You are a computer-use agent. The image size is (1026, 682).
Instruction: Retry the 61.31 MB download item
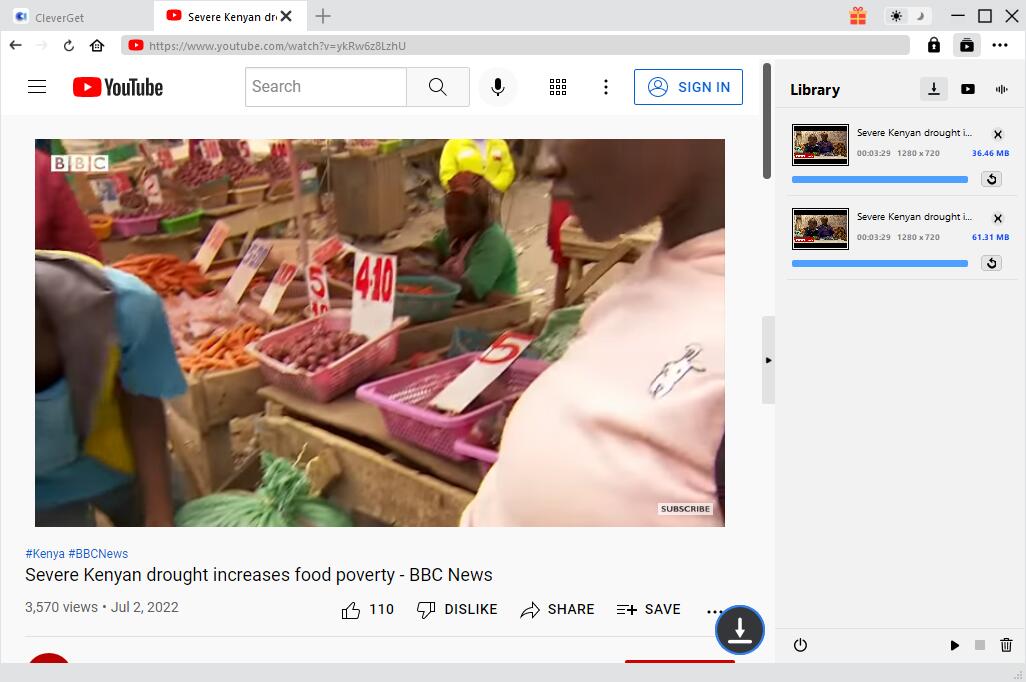coord(991,263)
